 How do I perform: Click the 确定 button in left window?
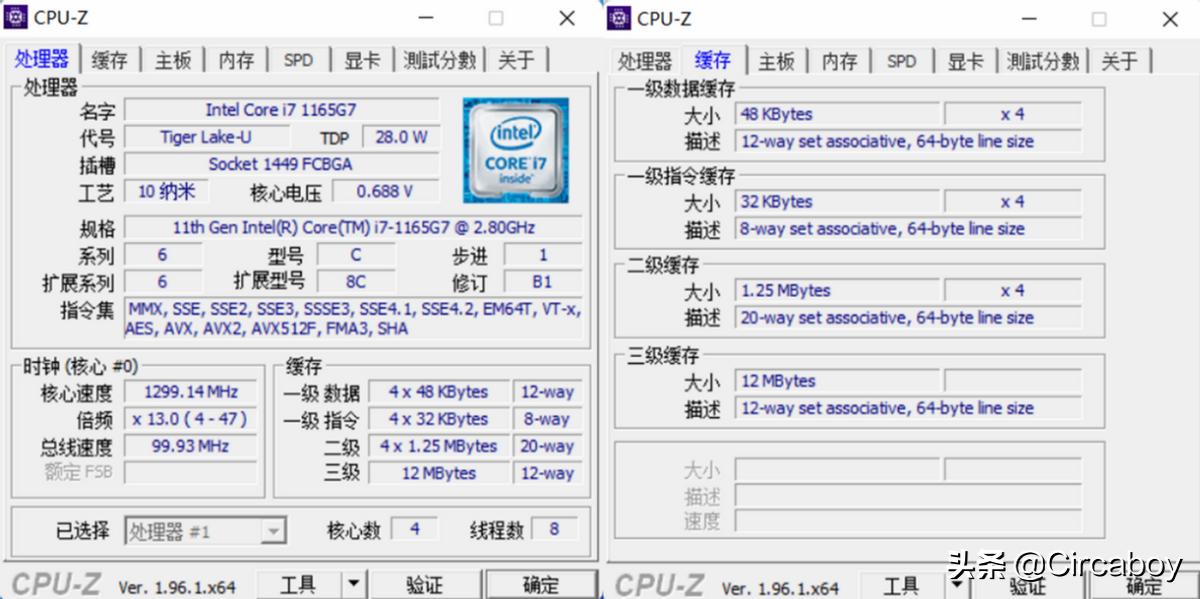coord(541,583)
